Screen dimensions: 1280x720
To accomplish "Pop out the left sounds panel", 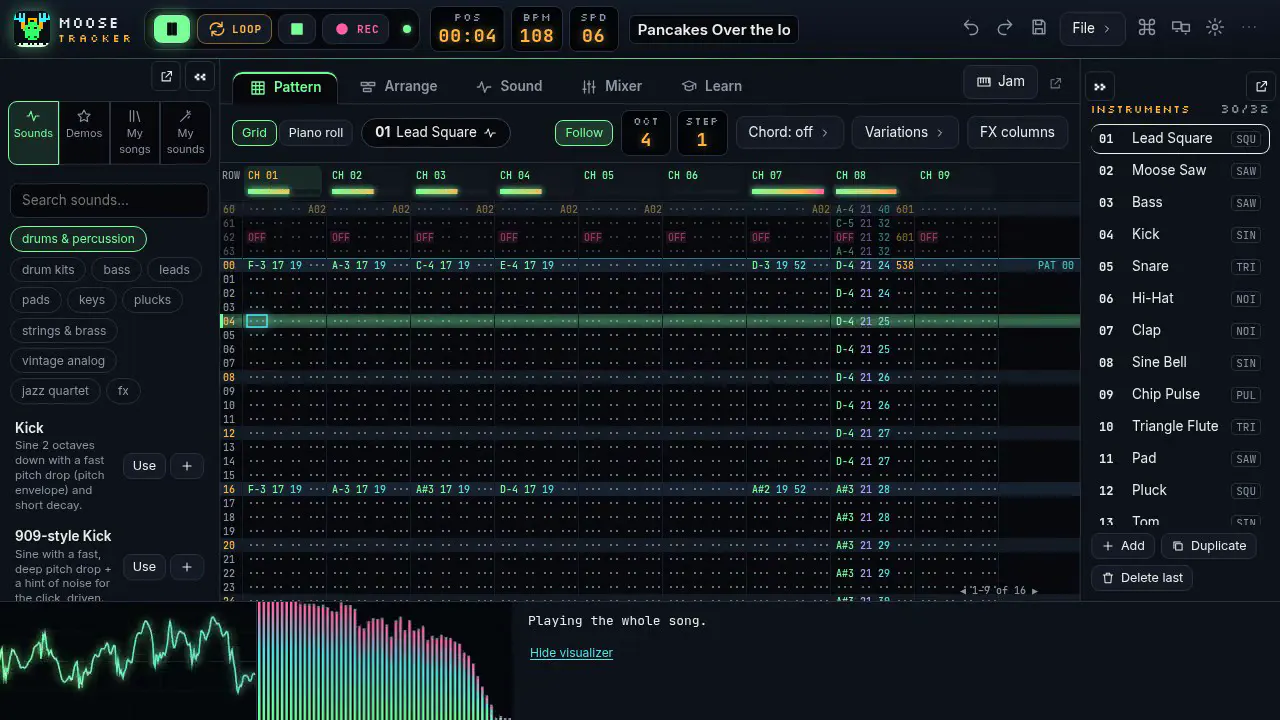I will pyautogui.click(x=167, y=76).
